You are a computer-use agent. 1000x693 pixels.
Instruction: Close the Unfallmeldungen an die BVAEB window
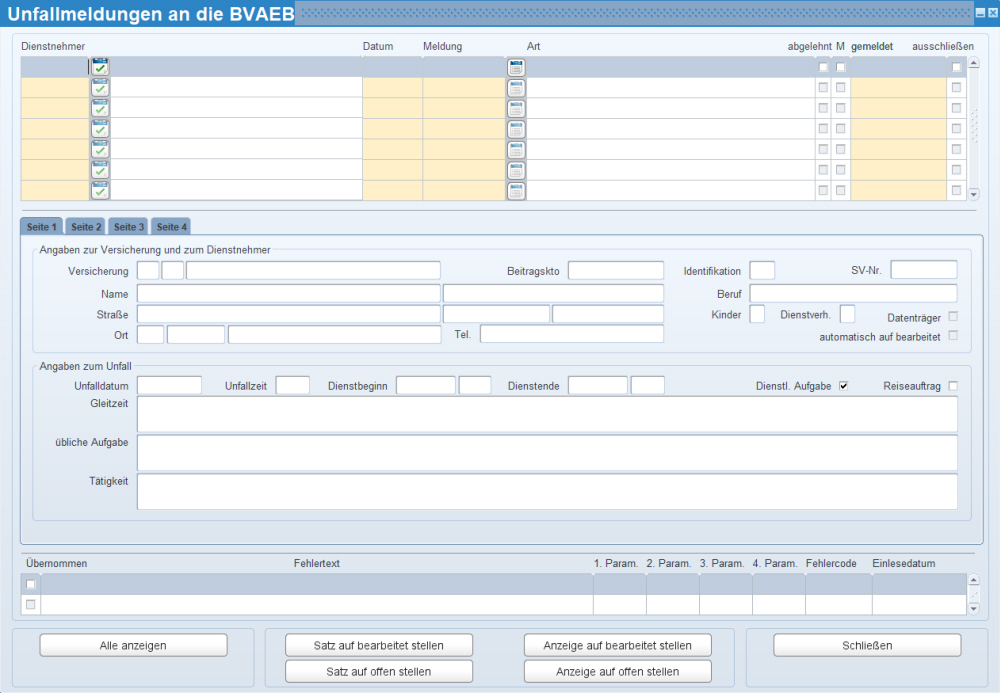click(992, 13)
